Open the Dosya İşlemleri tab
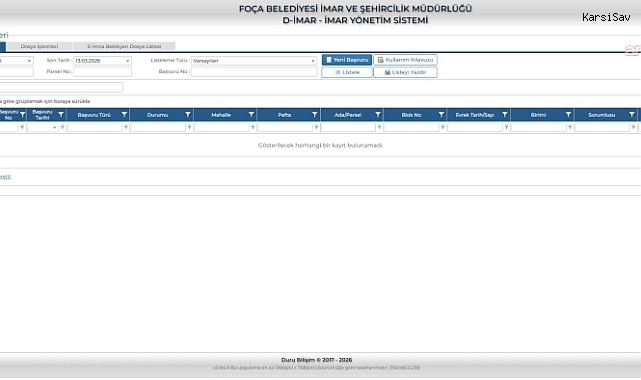 tap(39, 46)
